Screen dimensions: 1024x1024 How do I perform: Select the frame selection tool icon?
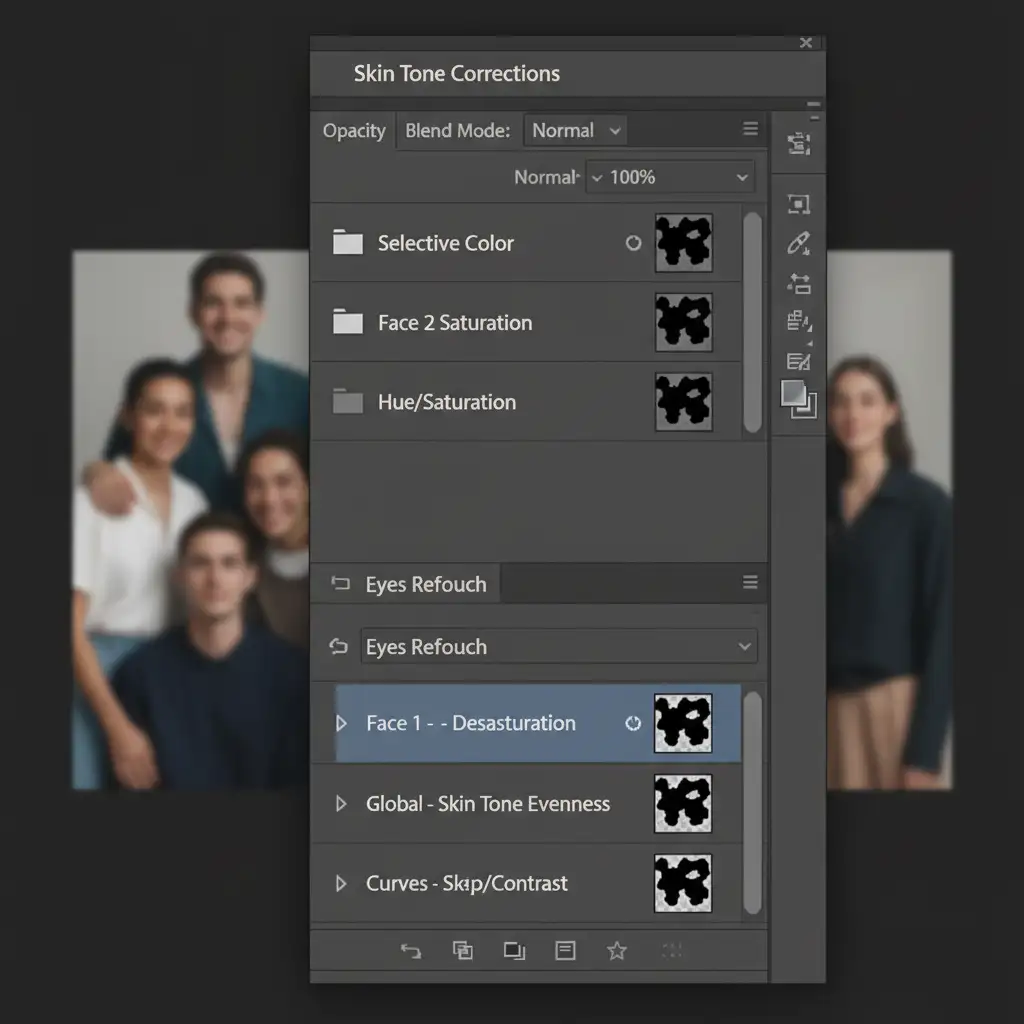(798, 204)
